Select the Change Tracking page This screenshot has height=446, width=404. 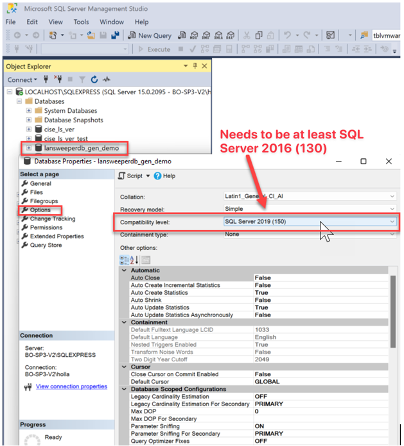(x=52, y=219)
